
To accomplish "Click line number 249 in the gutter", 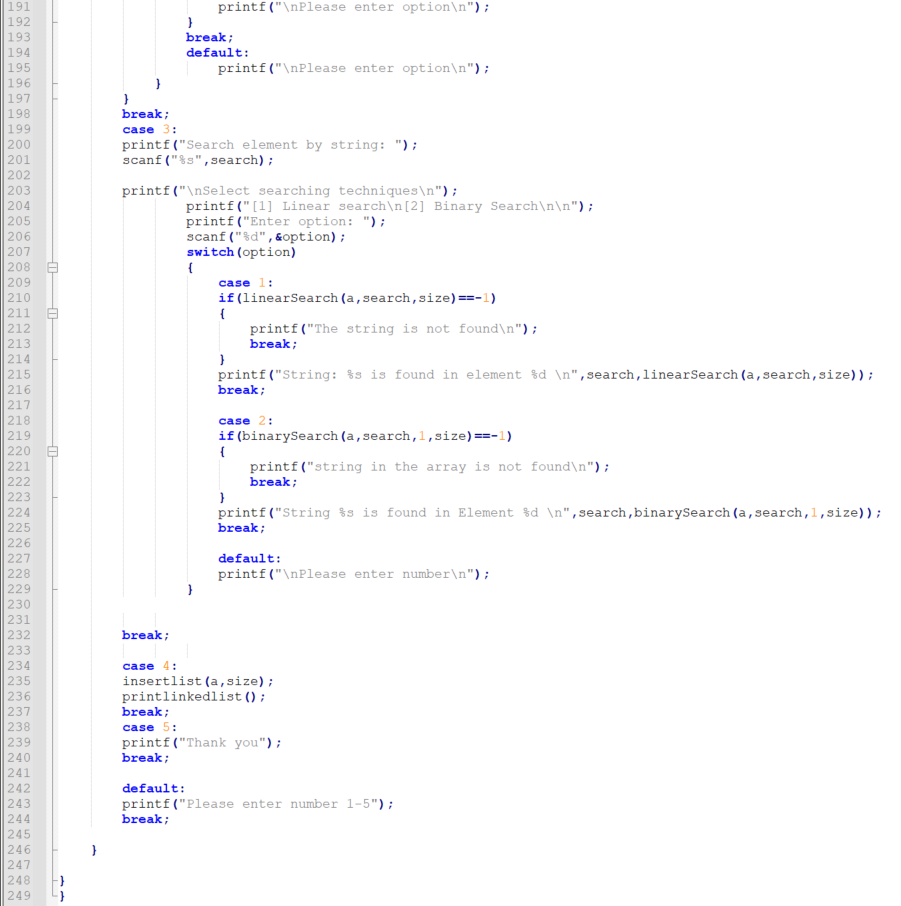I will click(x=18, y=895).
